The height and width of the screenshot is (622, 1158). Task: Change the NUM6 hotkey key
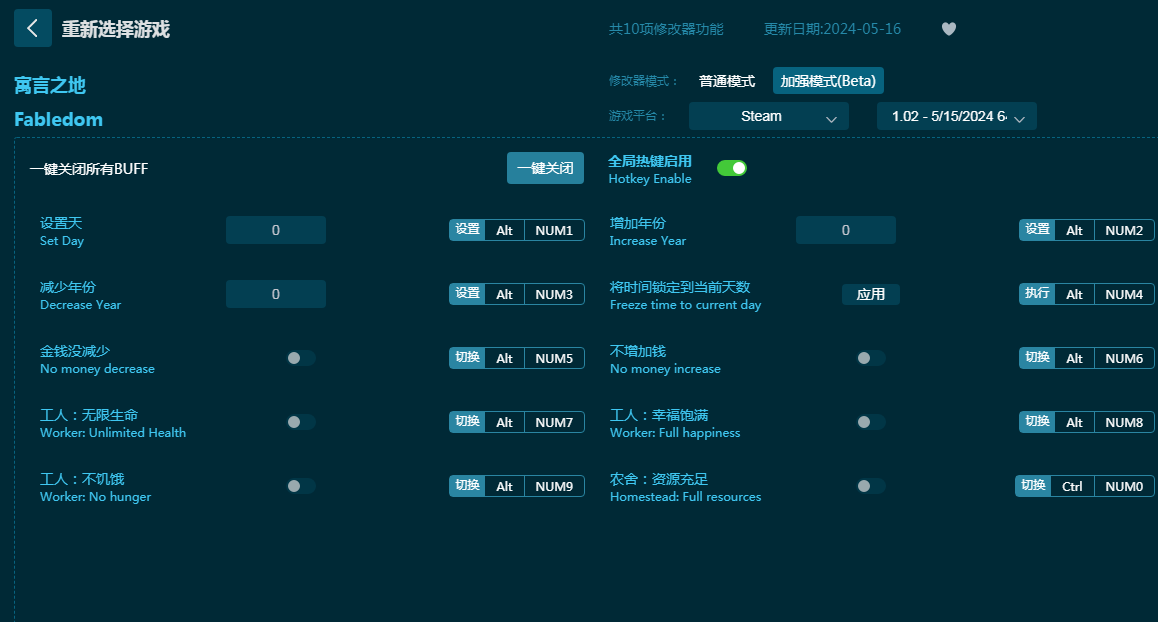click(1124, 358)
